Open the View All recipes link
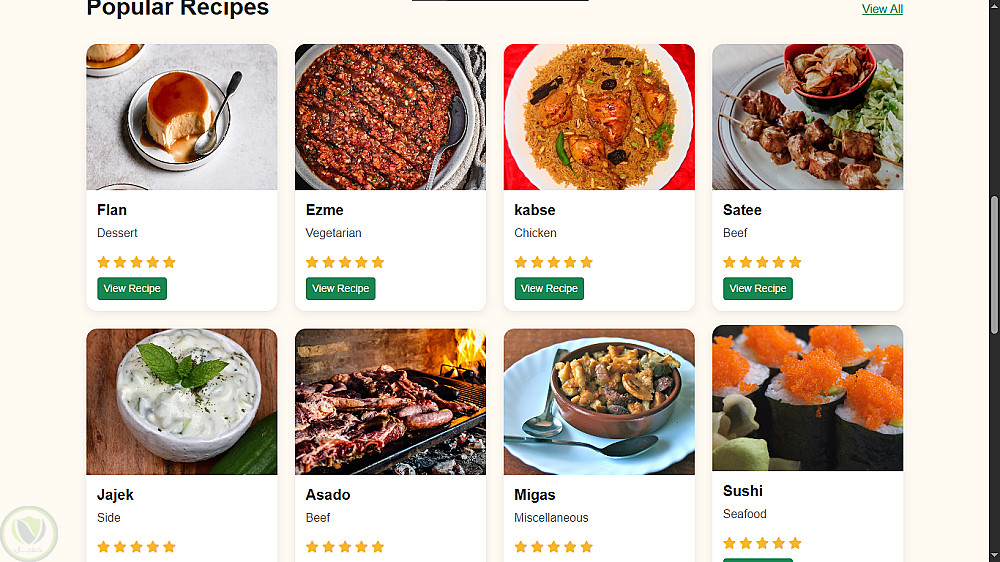Screen dimensions: 1000x562 882,9
